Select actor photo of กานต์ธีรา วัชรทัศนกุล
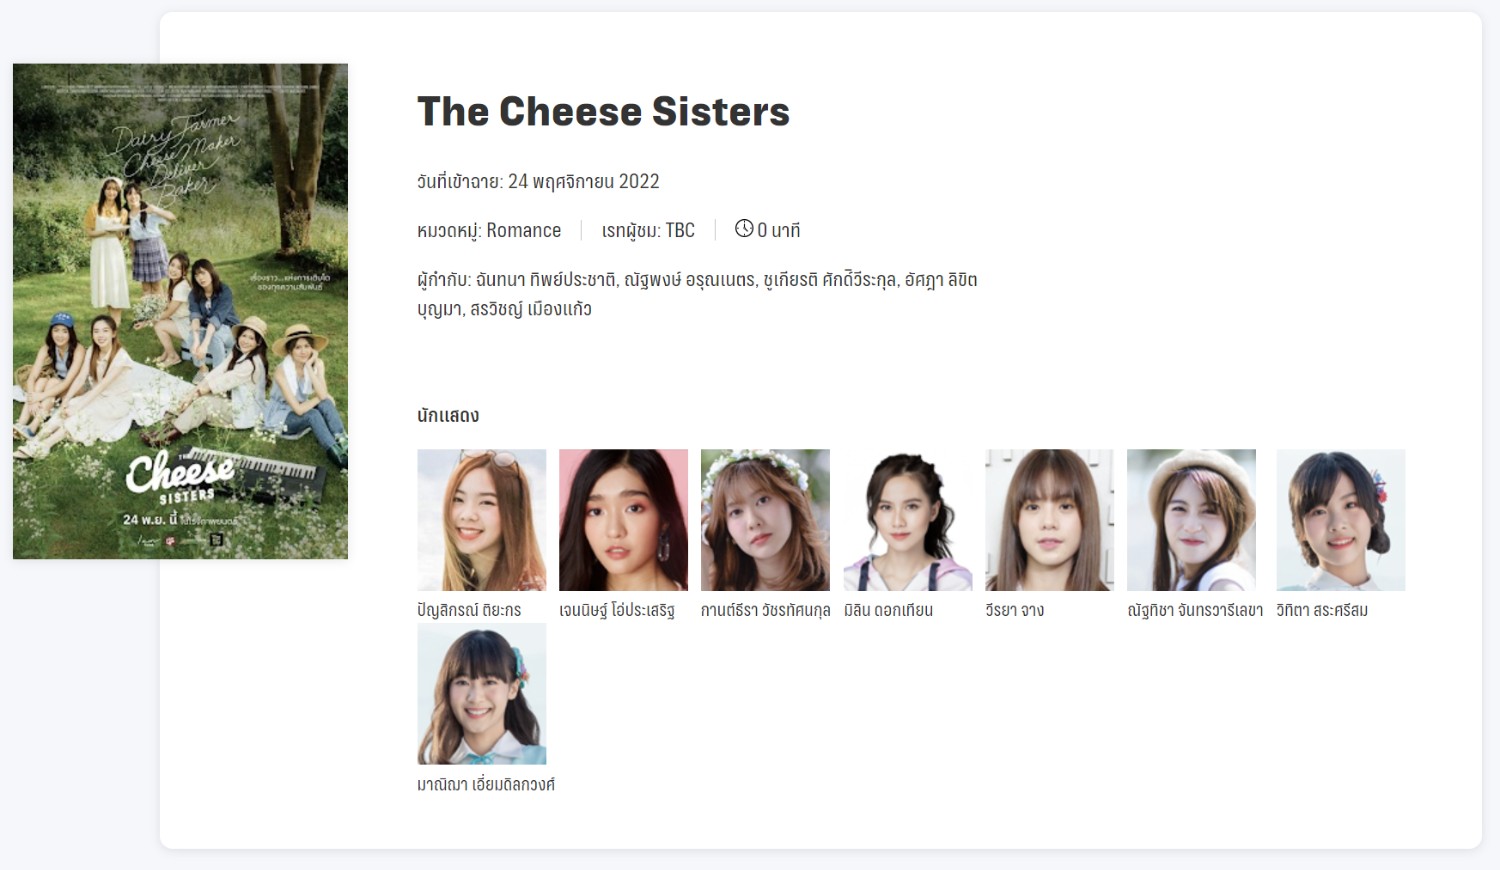Screen dimensions: 1500x870 click(x=765, y=520)
